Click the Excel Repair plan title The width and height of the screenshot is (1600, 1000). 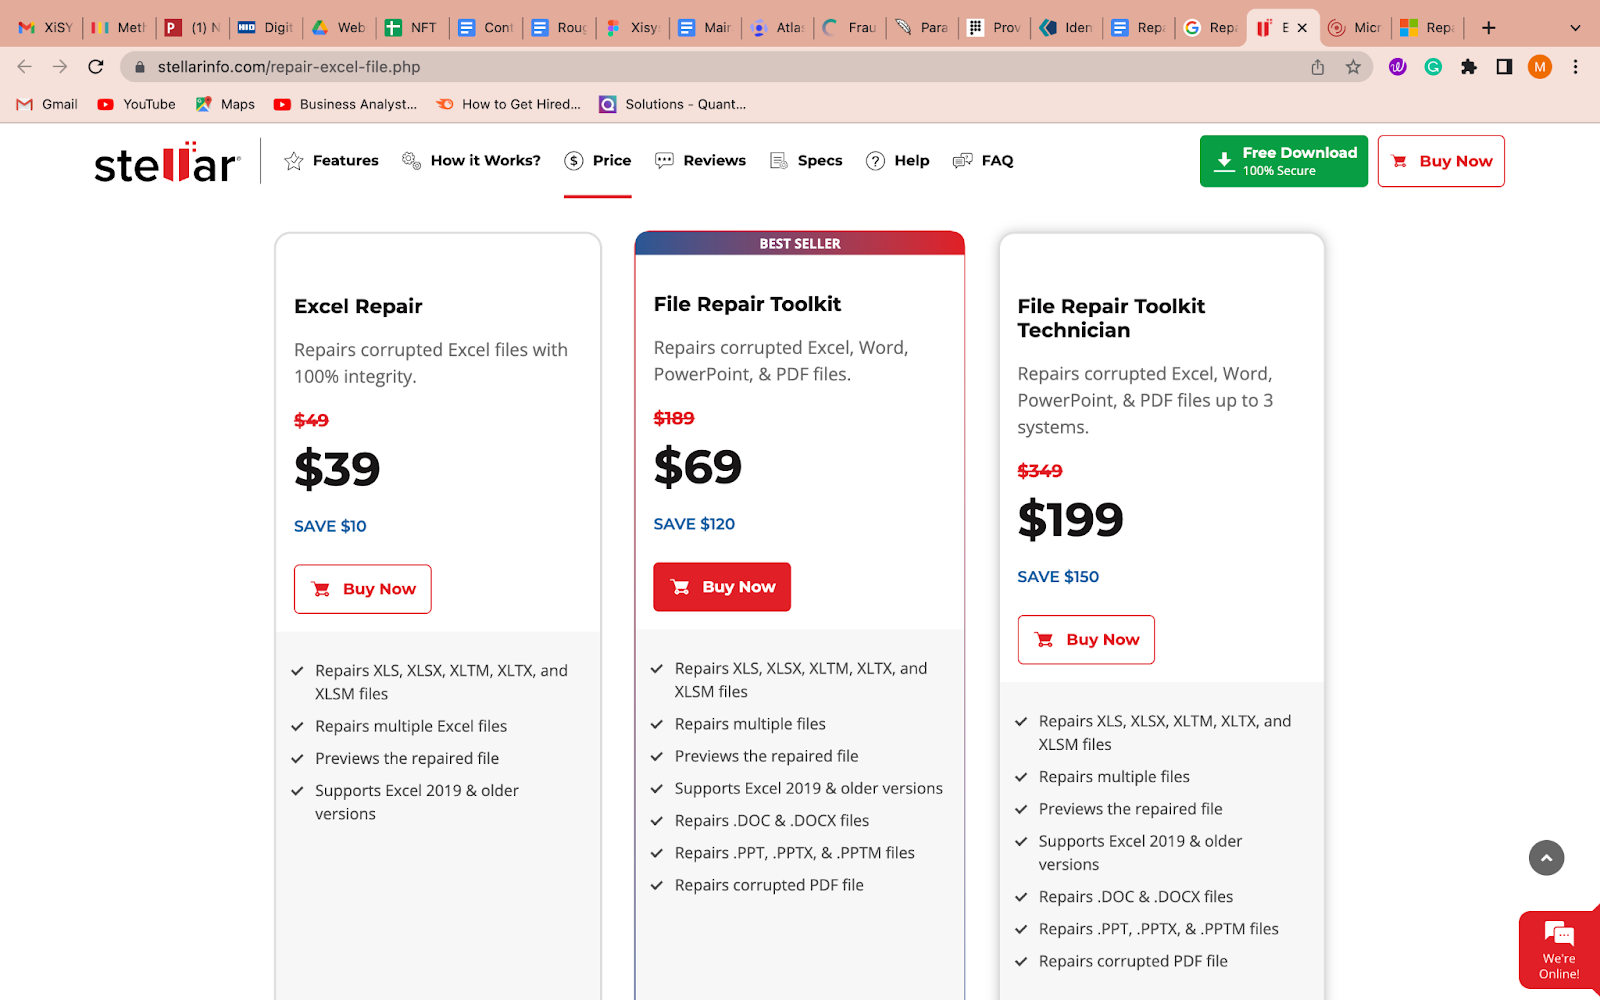(x=358, y=306)
